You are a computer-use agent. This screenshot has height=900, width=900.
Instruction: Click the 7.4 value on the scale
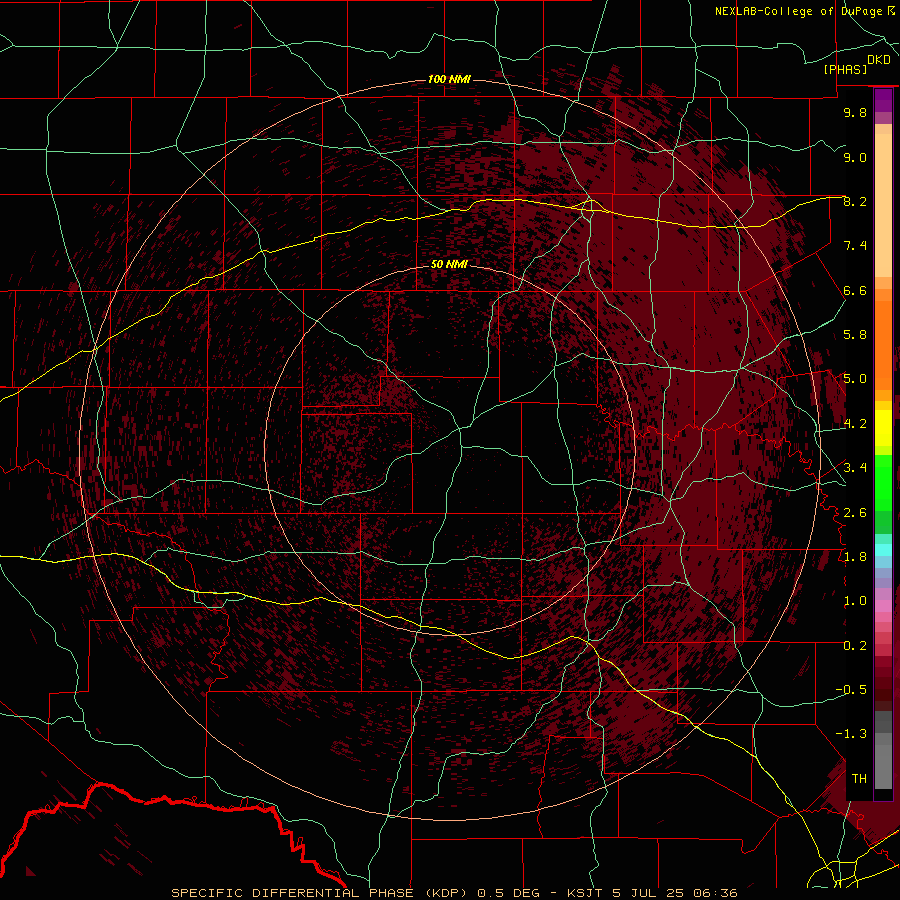click(x=855, y=246)
